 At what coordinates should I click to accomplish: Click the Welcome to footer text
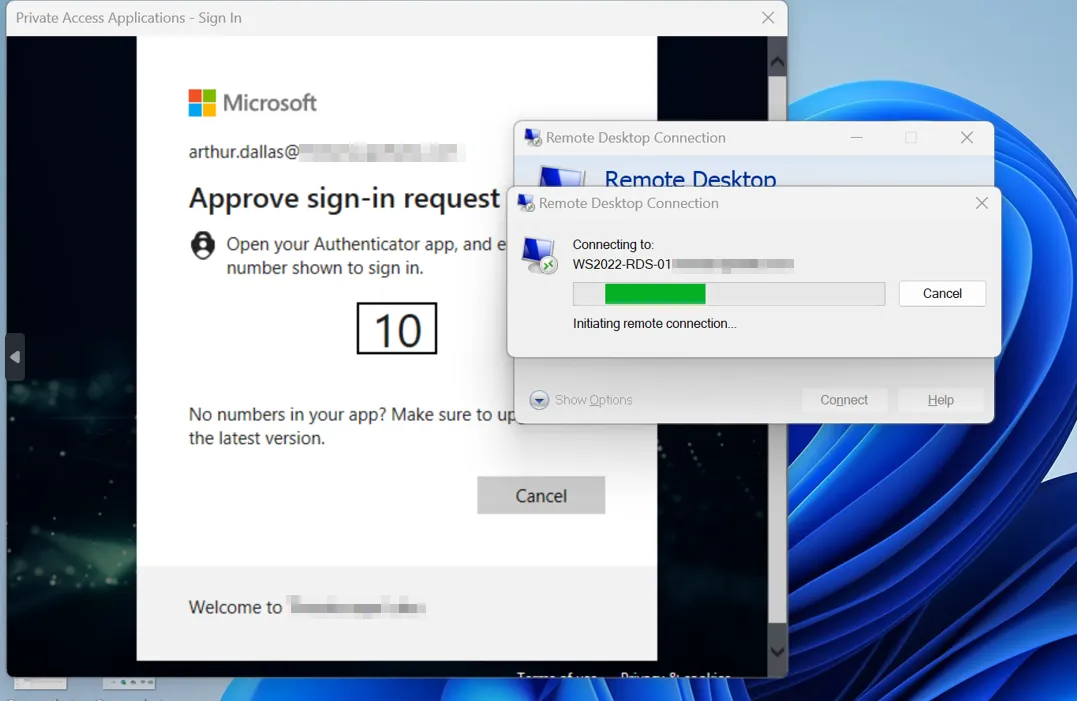point(236,607)
